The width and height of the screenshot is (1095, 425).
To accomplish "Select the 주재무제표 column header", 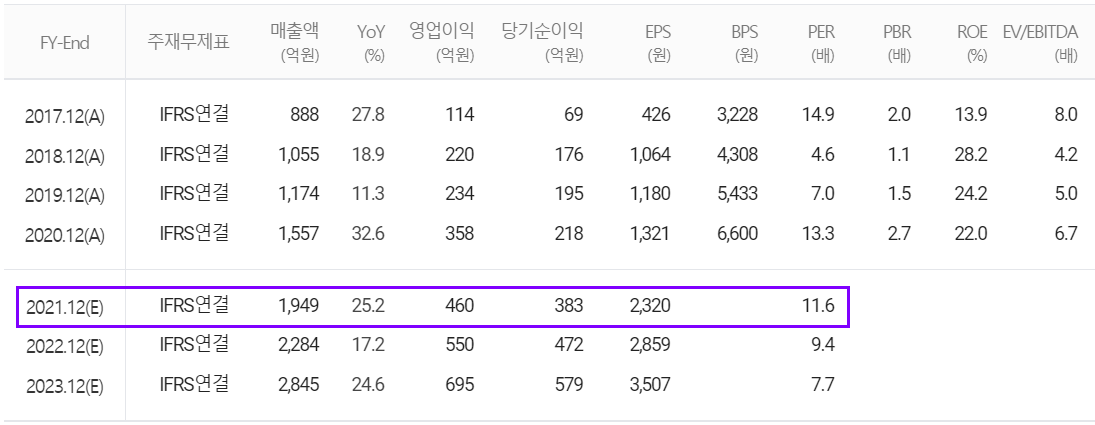I will 187,42.
